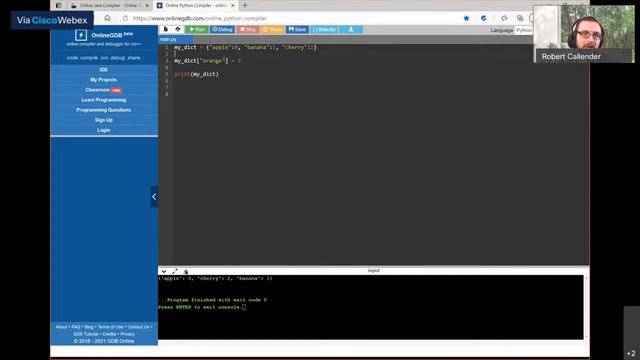
Task: Start debugging with the Debug button
Action: point(222,29)
